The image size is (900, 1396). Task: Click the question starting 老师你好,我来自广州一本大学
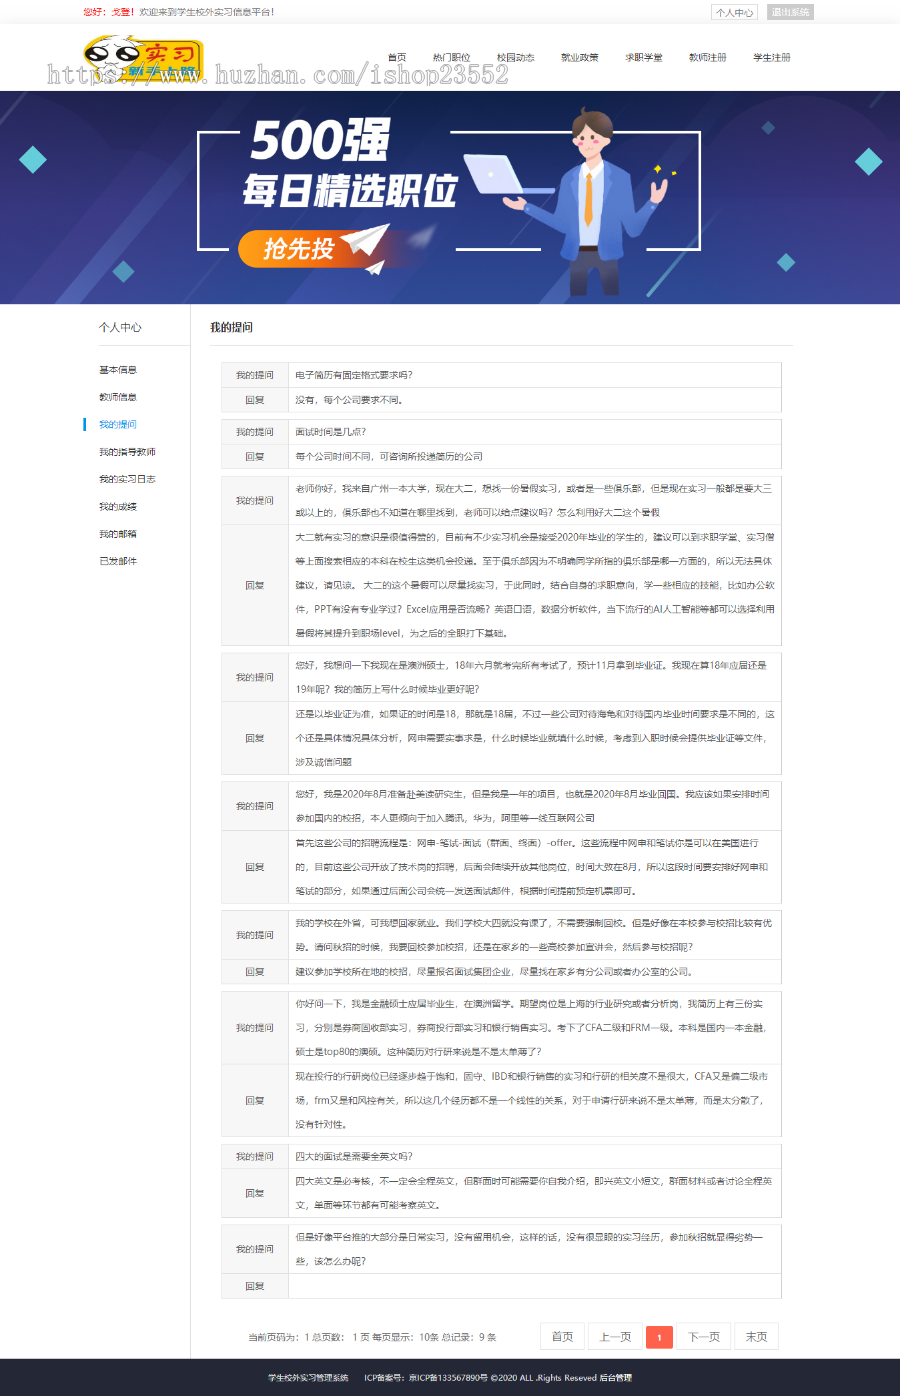coord(534,500)
